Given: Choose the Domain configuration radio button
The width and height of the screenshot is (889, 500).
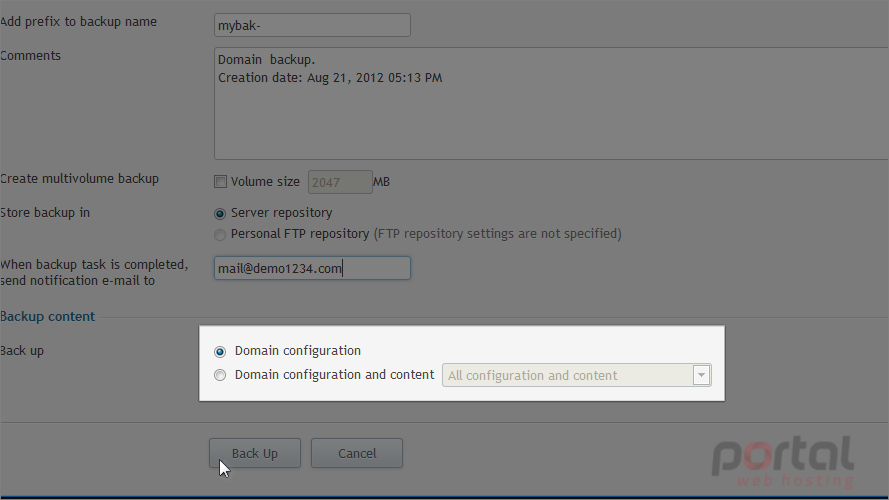Looking at the screenshot, I should pyautogui.click(x=220, y=351).
